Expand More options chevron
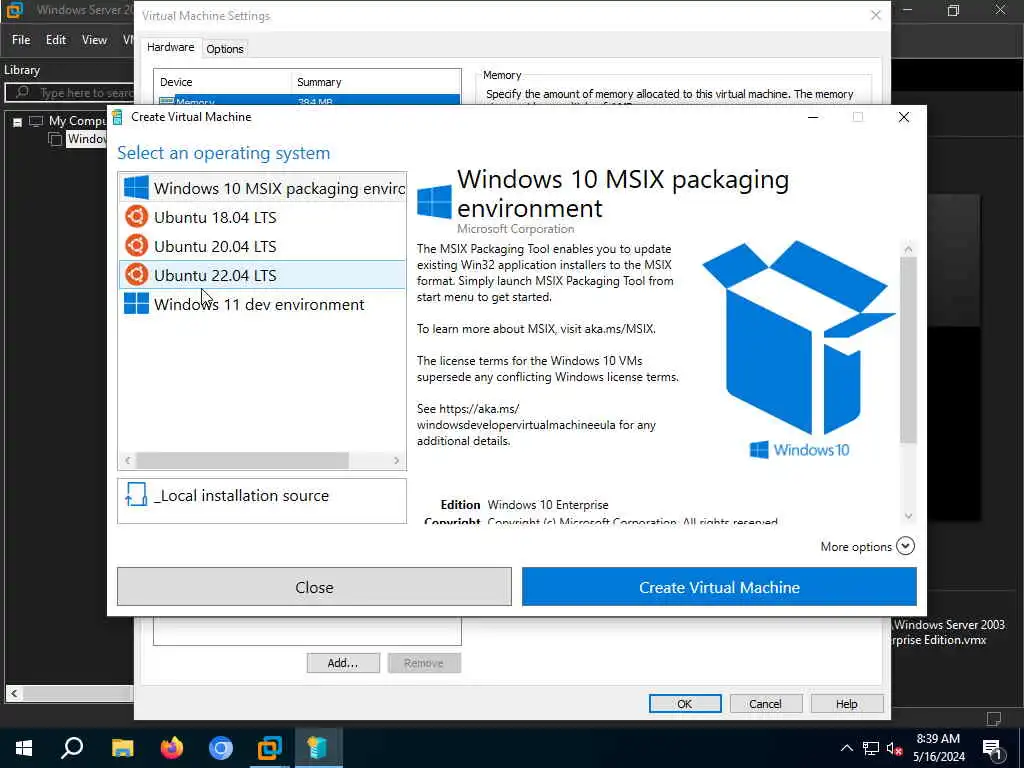Image resolution: width=1024 pixels, height=768 pixels. (x=905, y=546)
